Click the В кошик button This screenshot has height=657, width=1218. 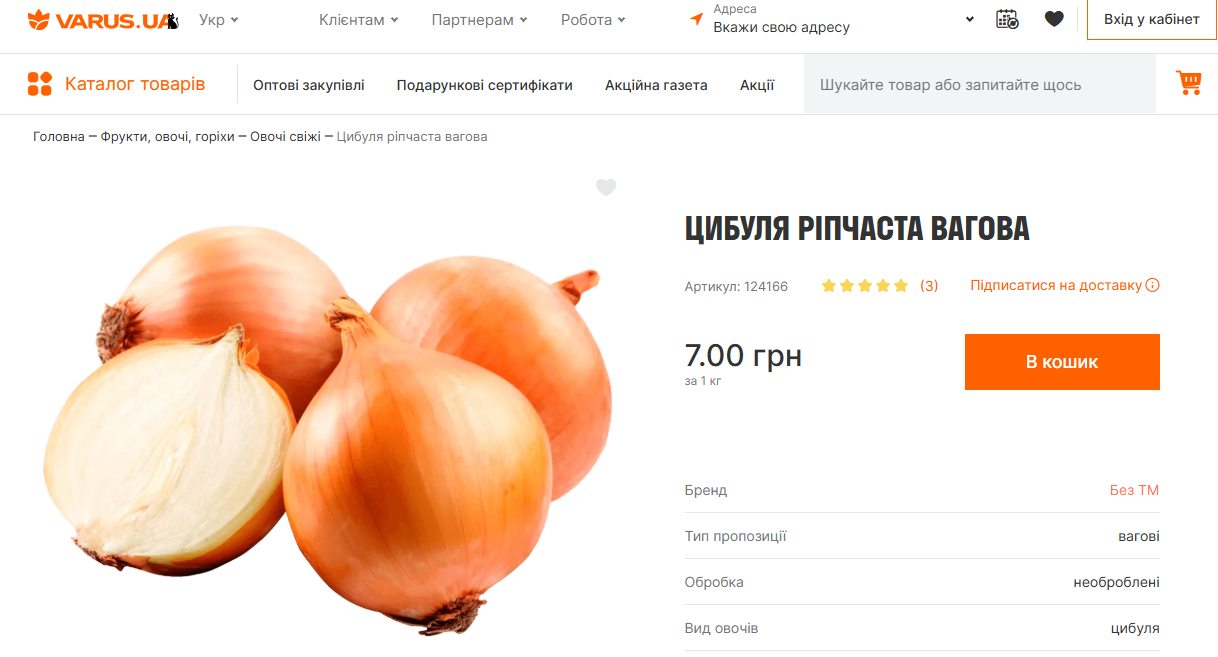click(x=1062, y=362)
